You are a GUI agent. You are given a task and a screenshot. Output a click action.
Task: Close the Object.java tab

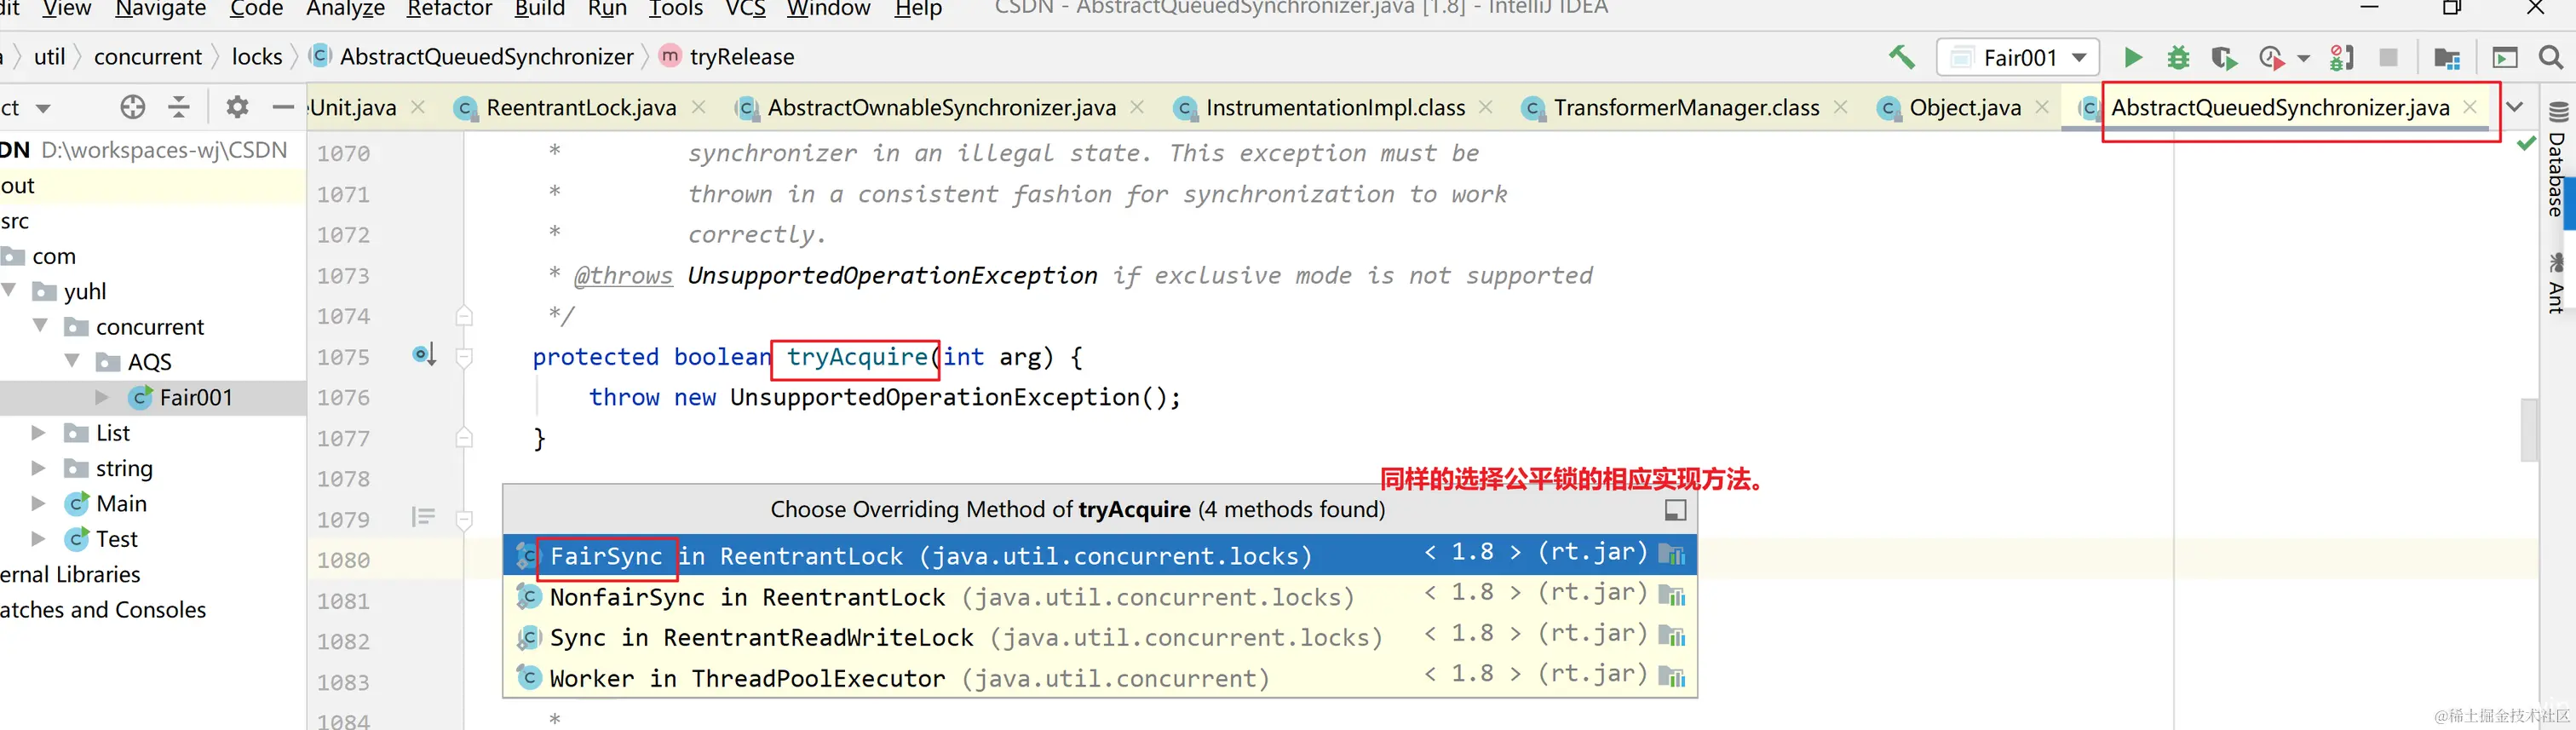coord(2042,107)
